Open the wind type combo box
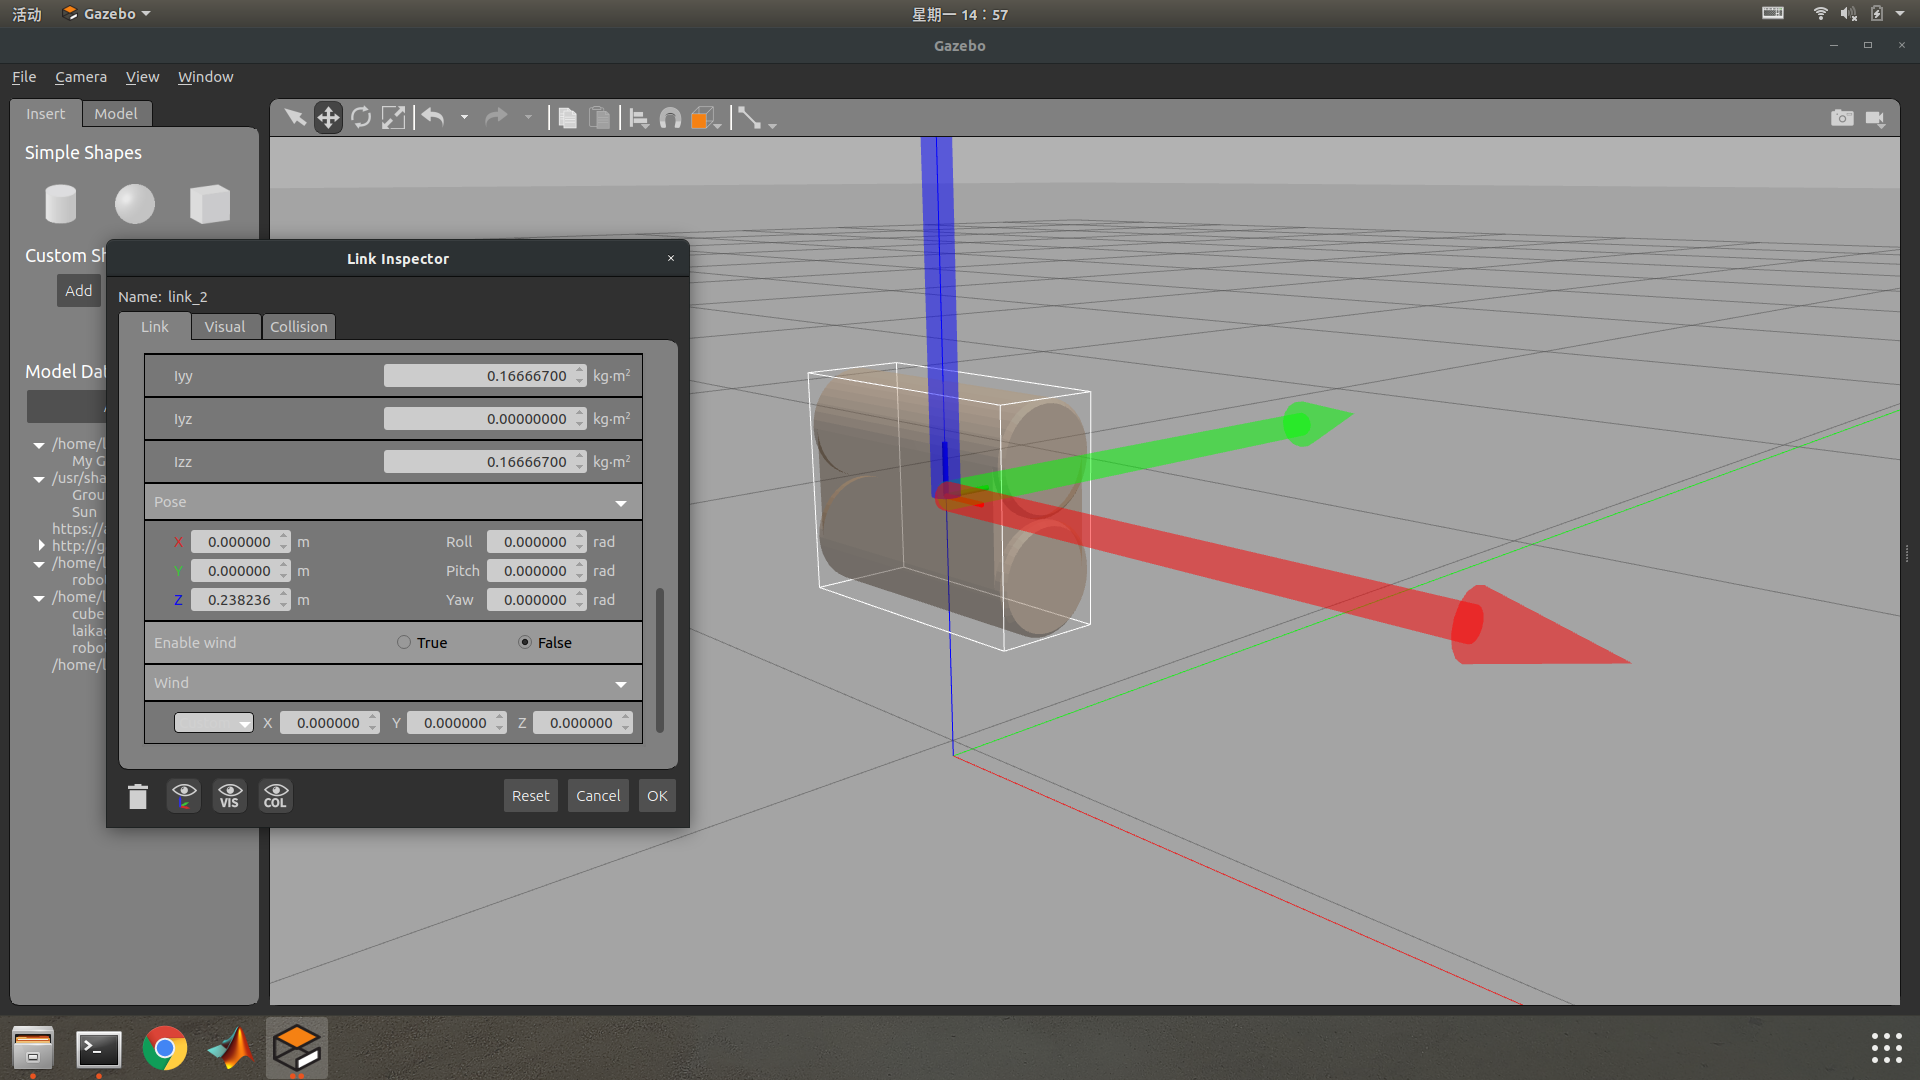Viewport: 1920px width, 1080px height. pyautogui.click(x=213, y=723)
